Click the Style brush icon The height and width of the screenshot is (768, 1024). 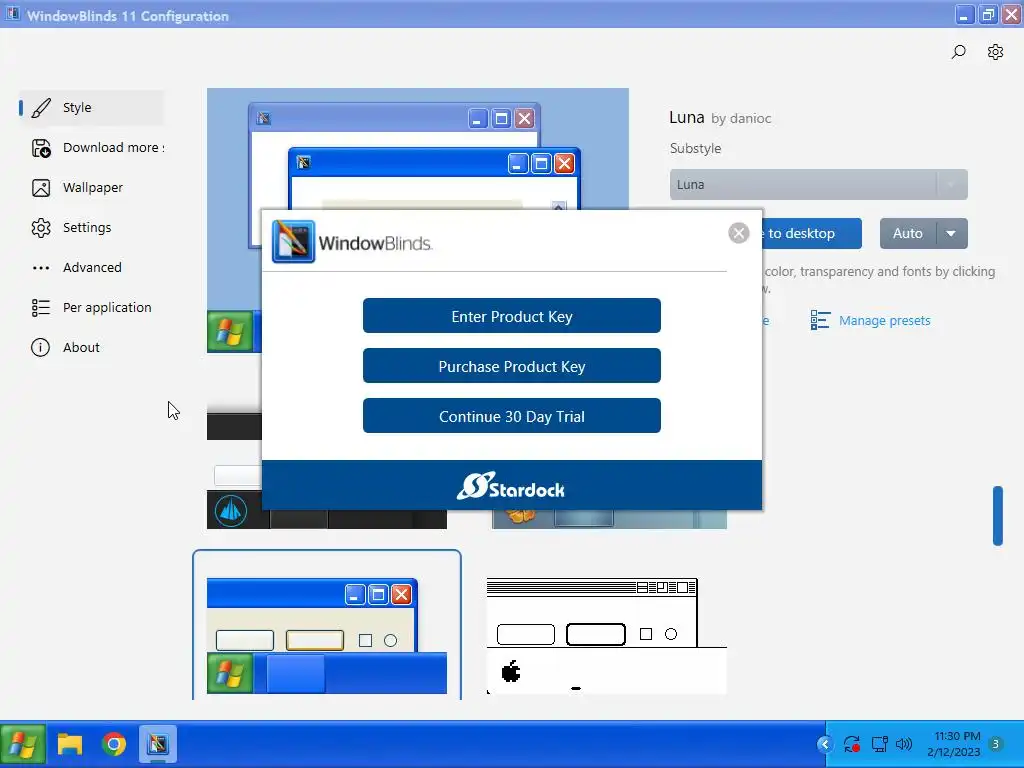41,108
